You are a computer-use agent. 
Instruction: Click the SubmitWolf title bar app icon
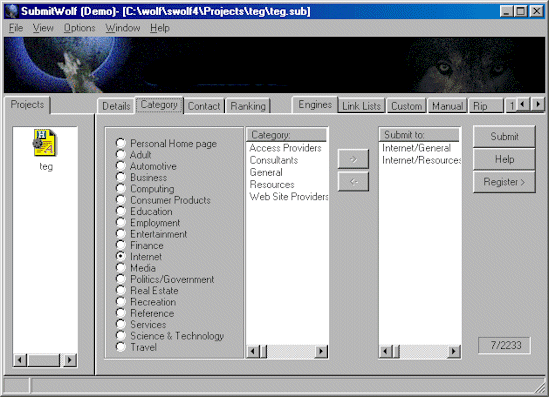point(12,11)
